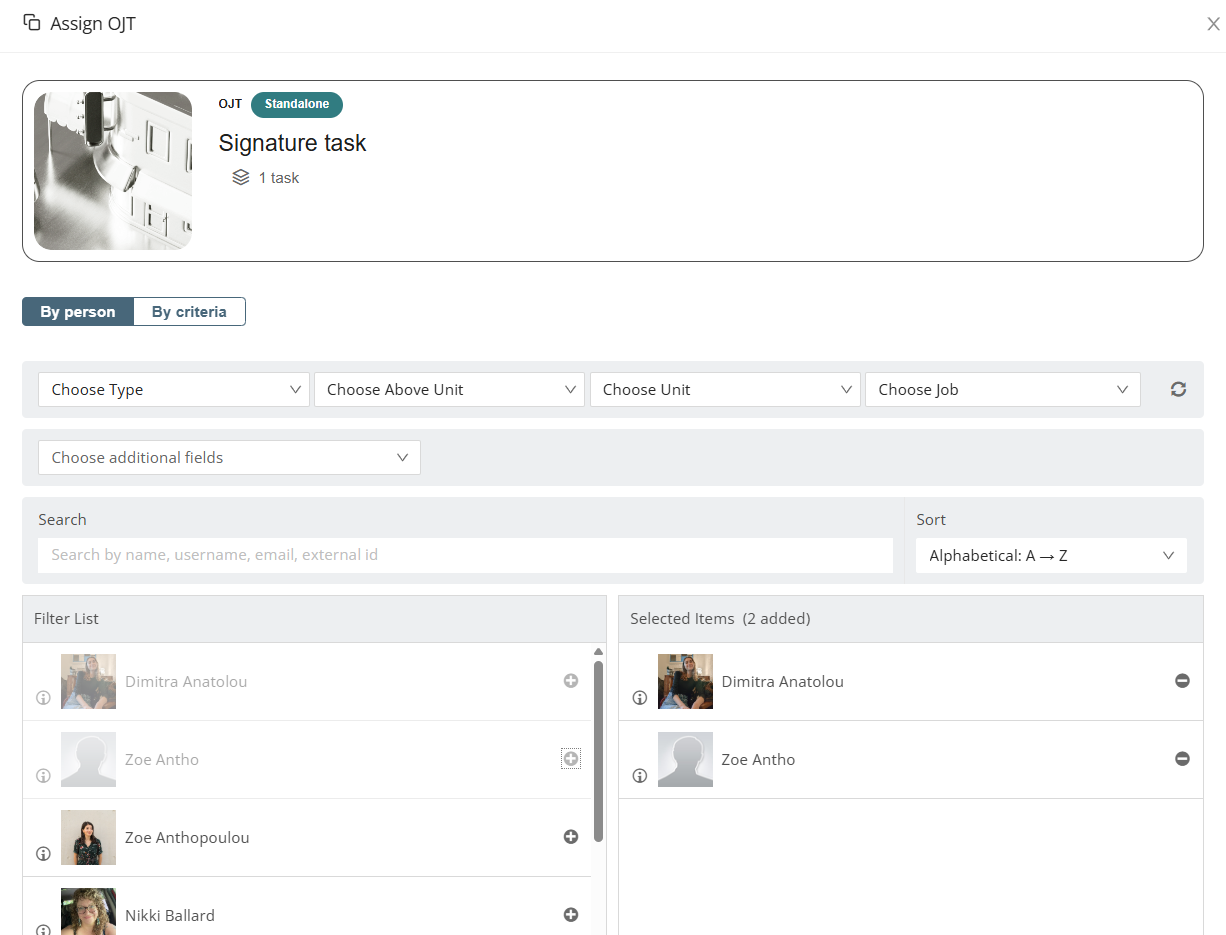The image size is (1226, 935).
Task: Click the Signature task thumbnail image
Action: 113,171
